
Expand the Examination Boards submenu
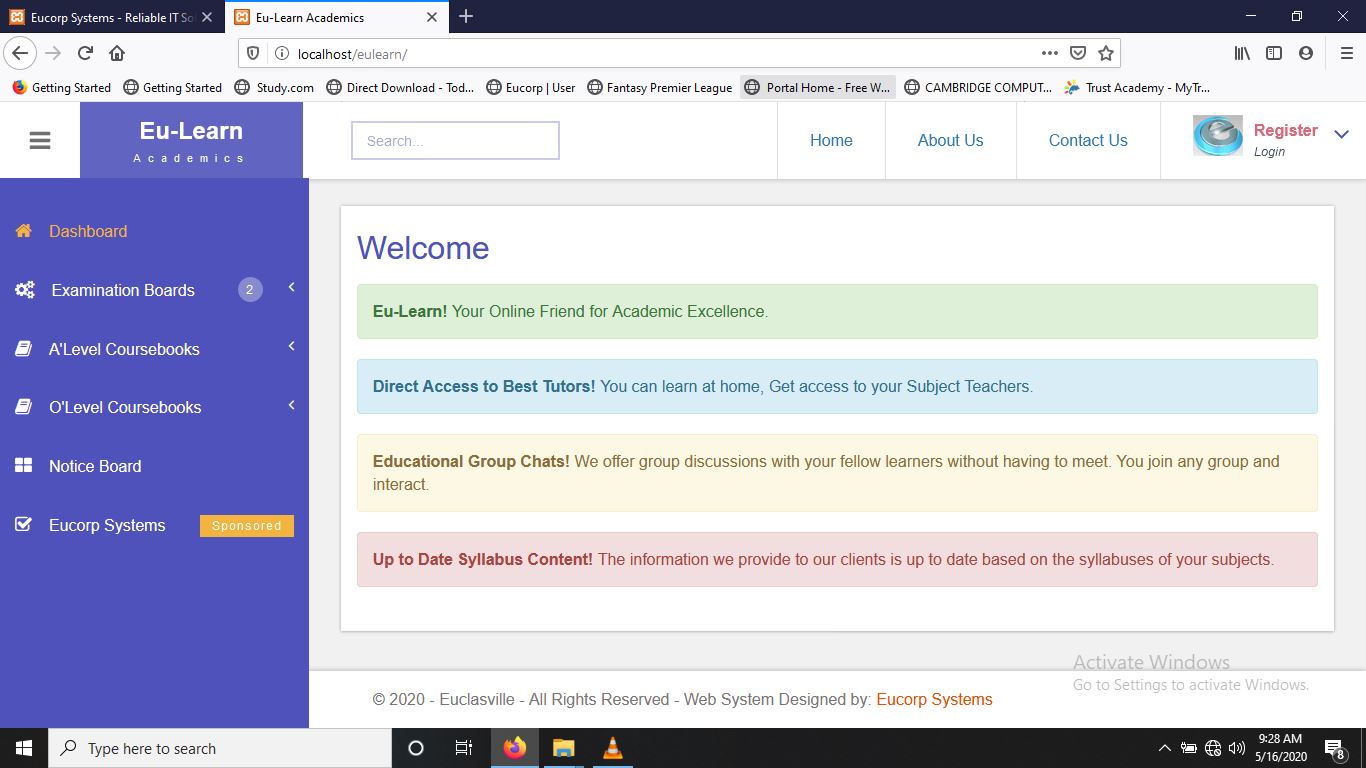(x=291, y=288)
